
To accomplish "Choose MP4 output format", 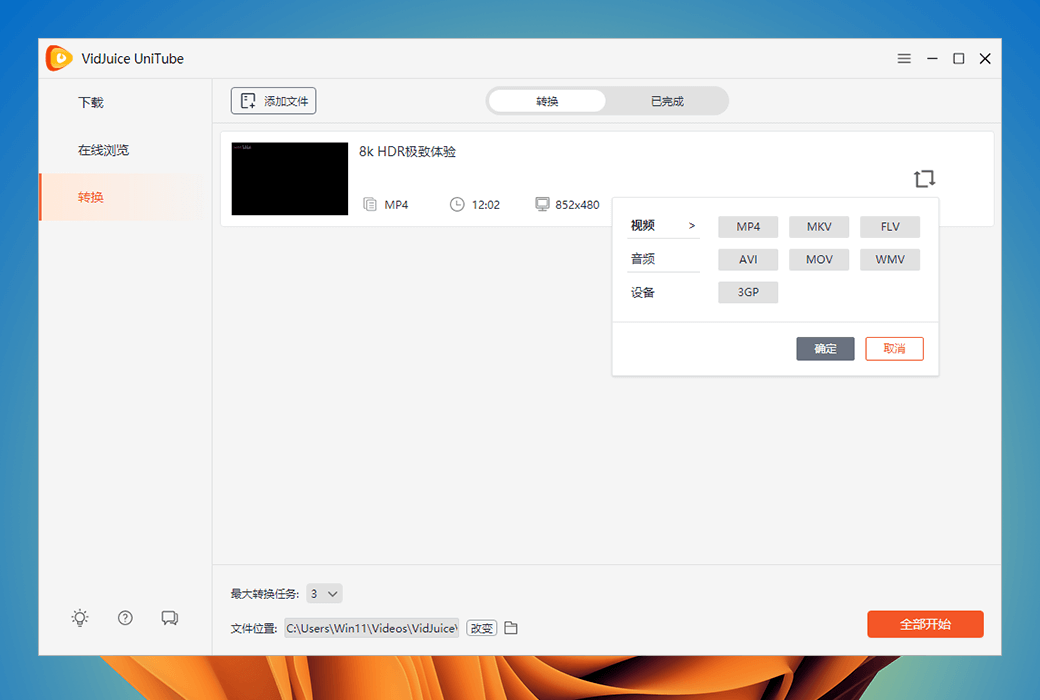I will tap(748, 226).
